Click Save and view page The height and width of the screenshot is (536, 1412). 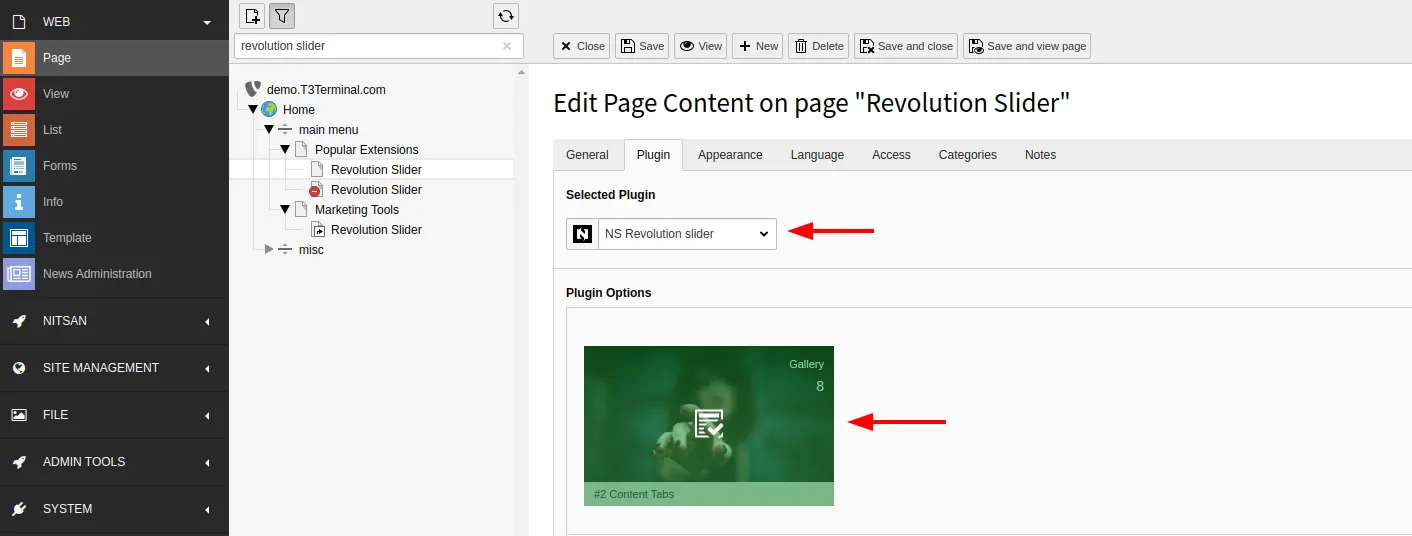click(x=1026, y=46)
